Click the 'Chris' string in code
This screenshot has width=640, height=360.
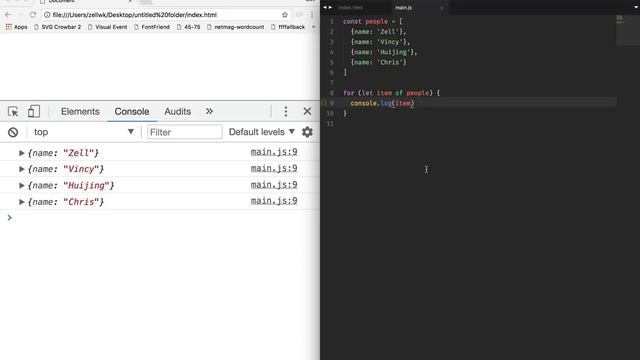coord(389,62)
